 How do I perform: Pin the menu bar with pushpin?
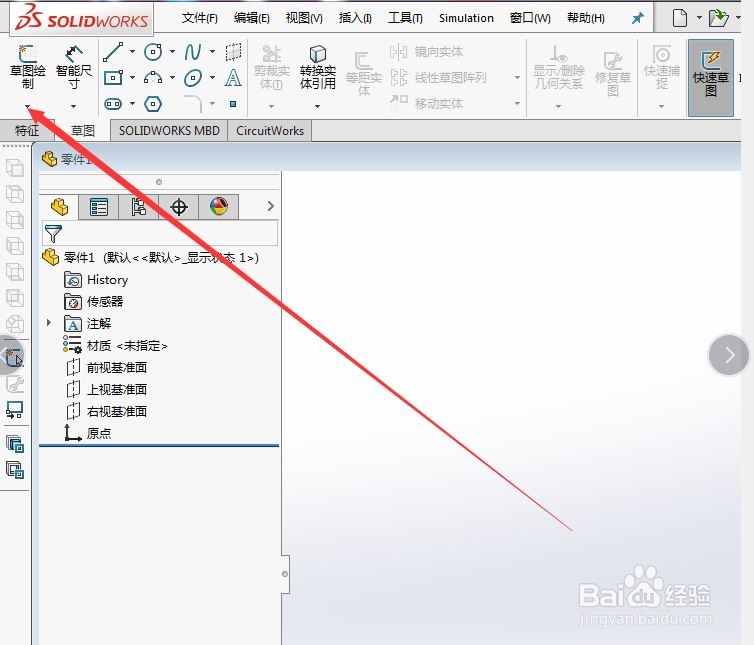(638, 18)
